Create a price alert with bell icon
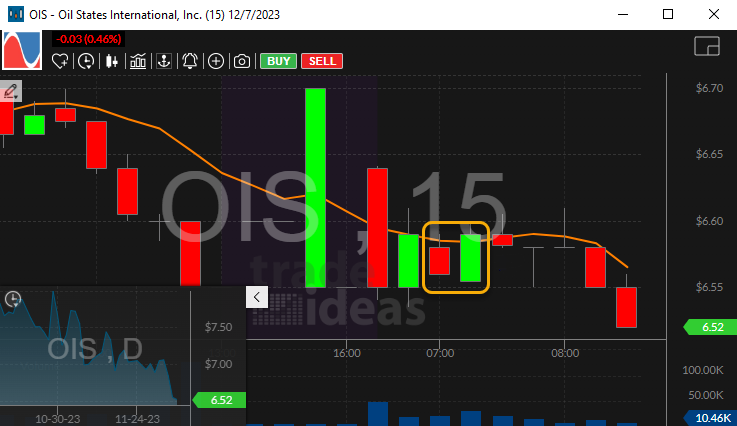This screenshot has width=737, height=426. pyautogui.click(x=190, y=61)
